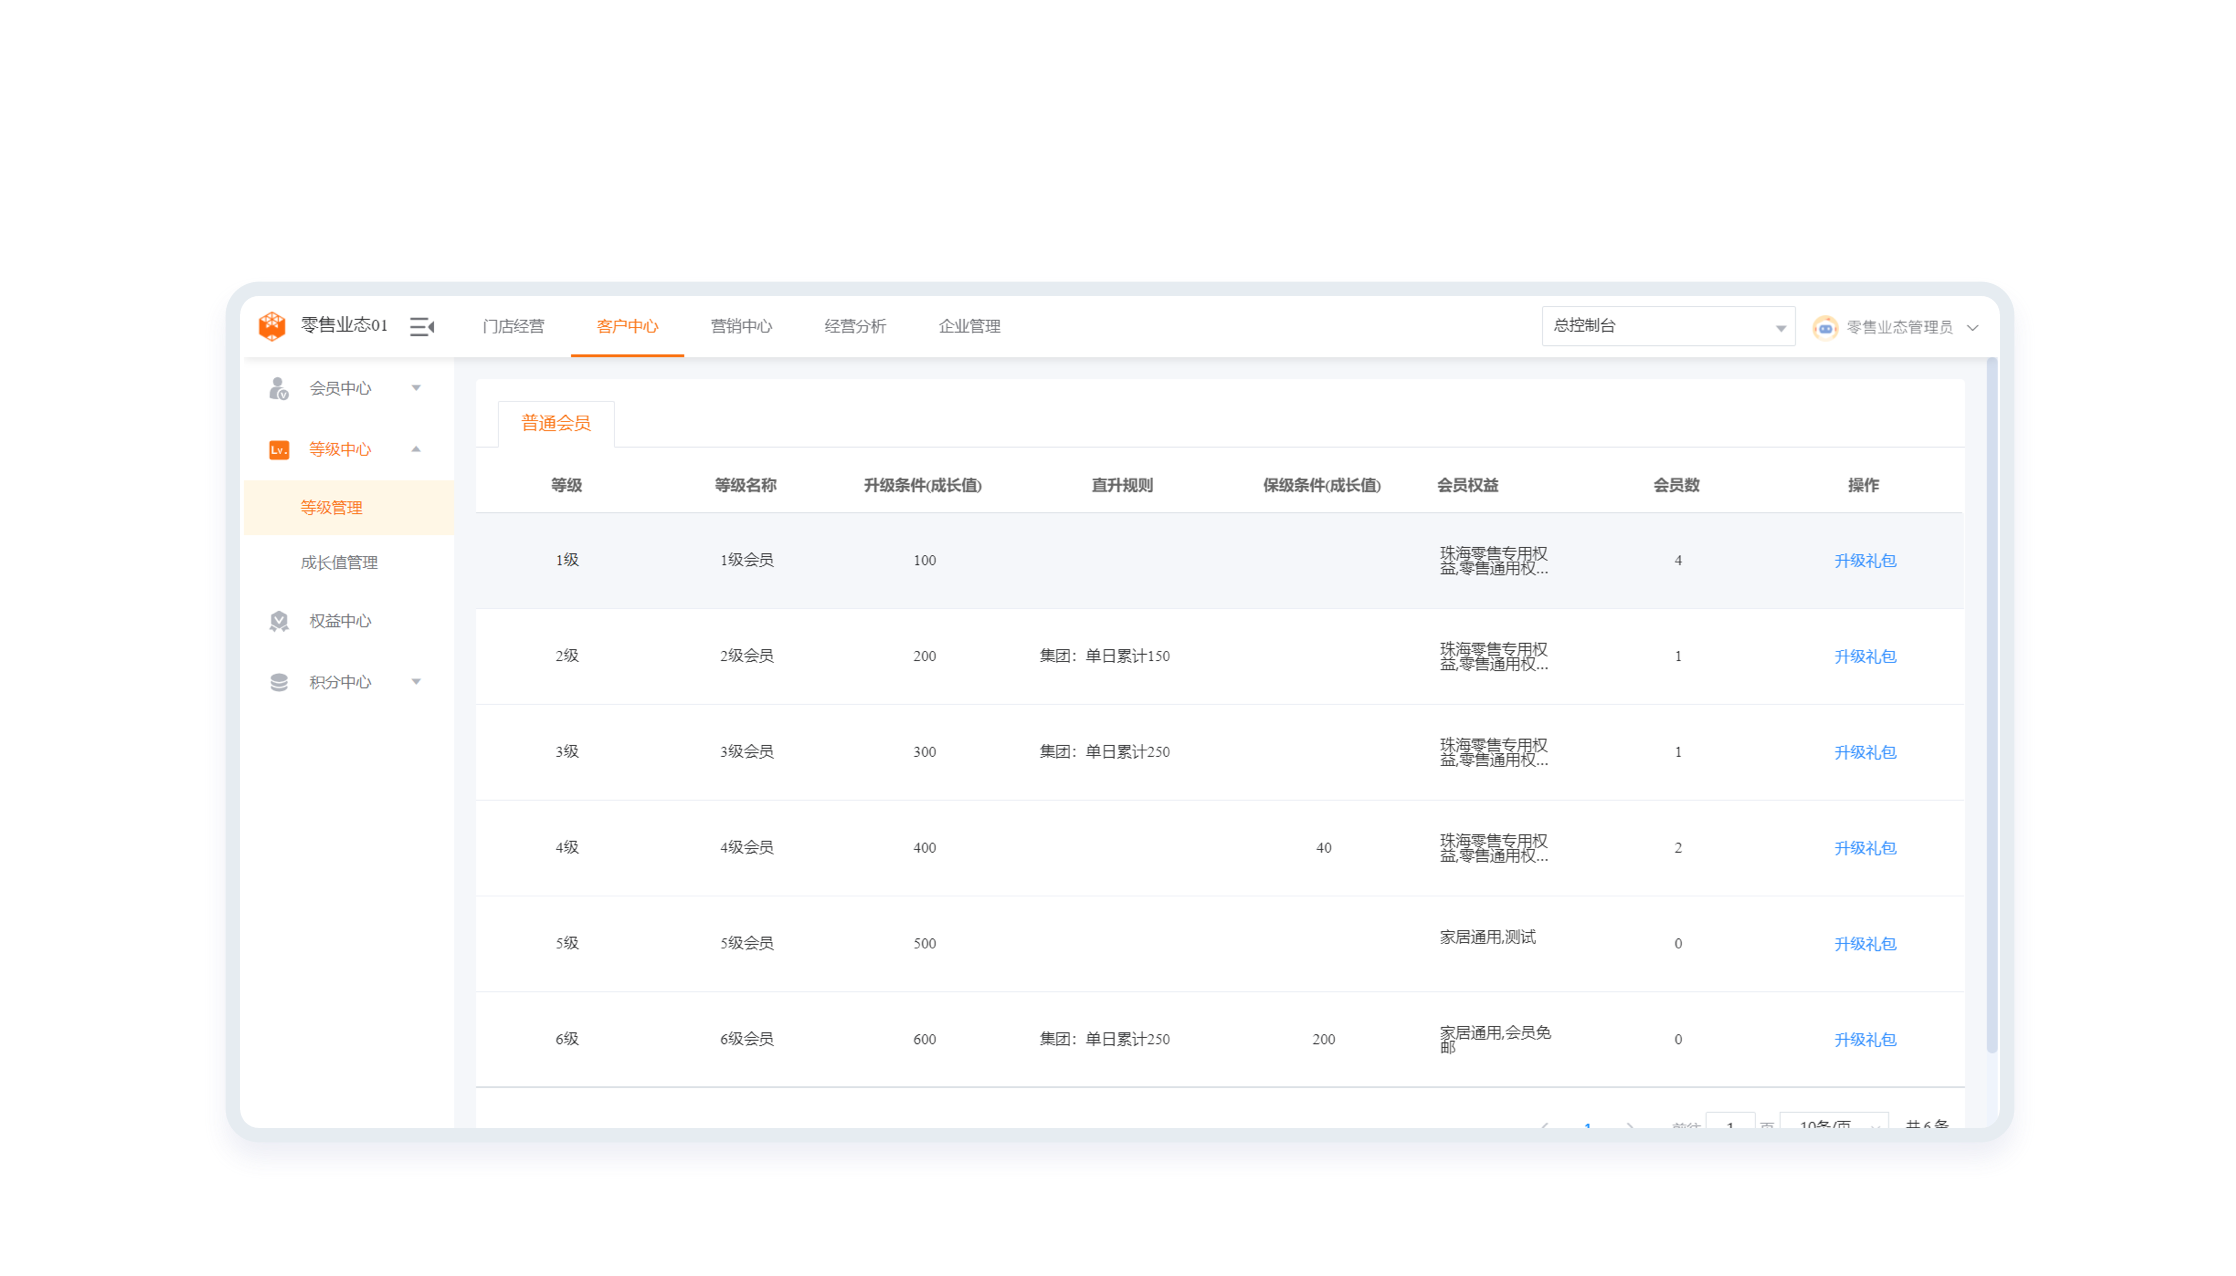Click the 集团：单日累计250 rule for 3级
The width and height of the screenshot is (2236, 1276).
1105,752
